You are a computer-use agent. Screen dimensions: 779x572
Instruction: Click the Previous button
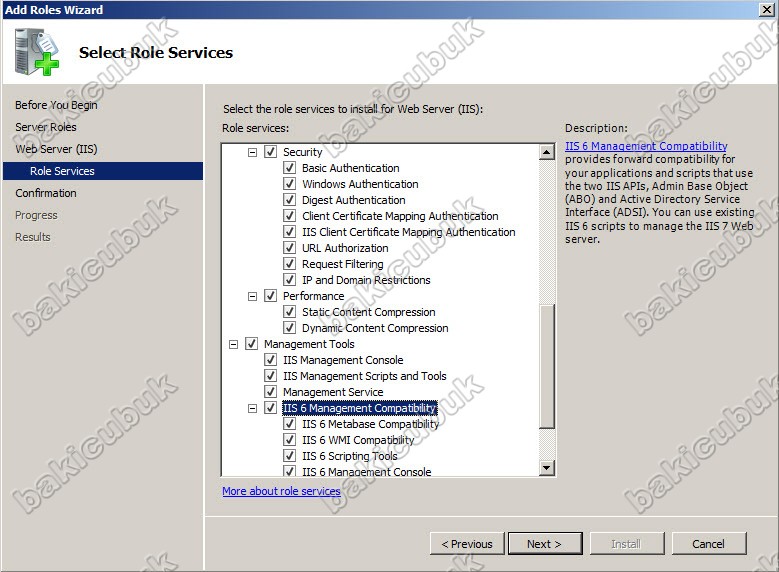coord(467,544)
